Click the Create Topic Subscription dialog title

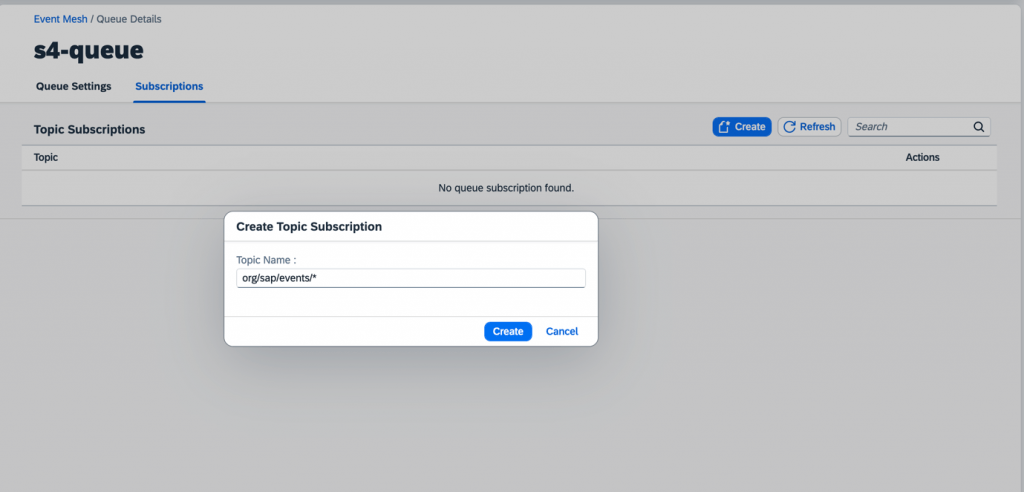309,227
